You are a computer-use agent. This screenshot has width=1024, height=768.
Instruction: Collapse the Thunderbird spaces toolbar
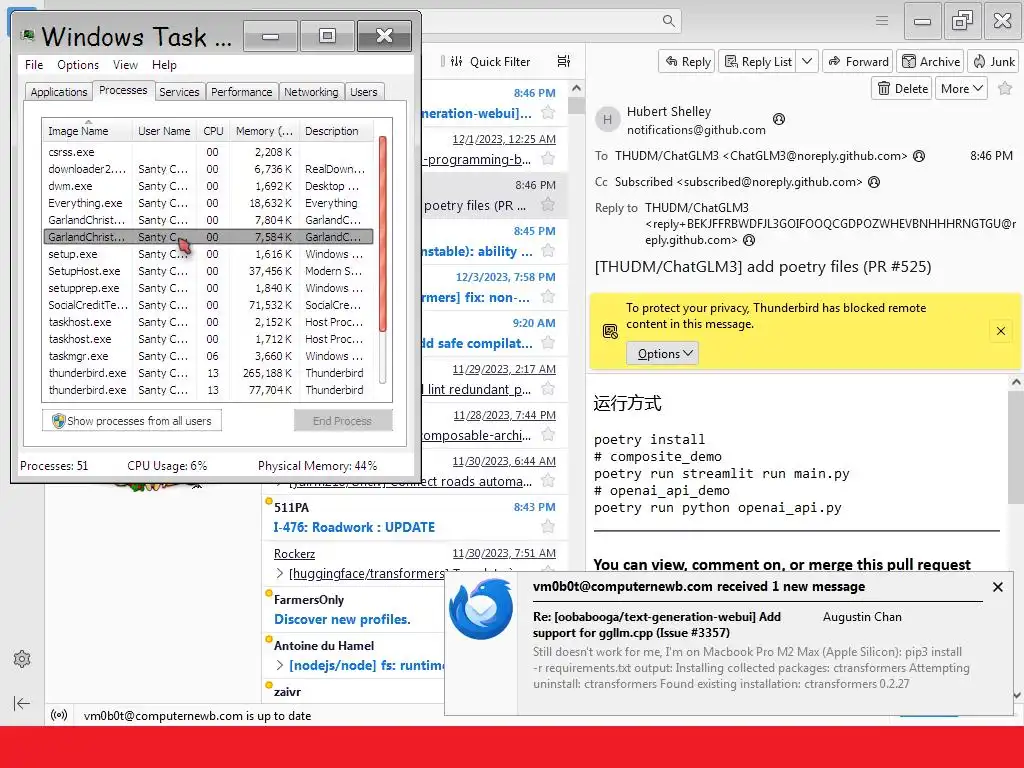22,703
